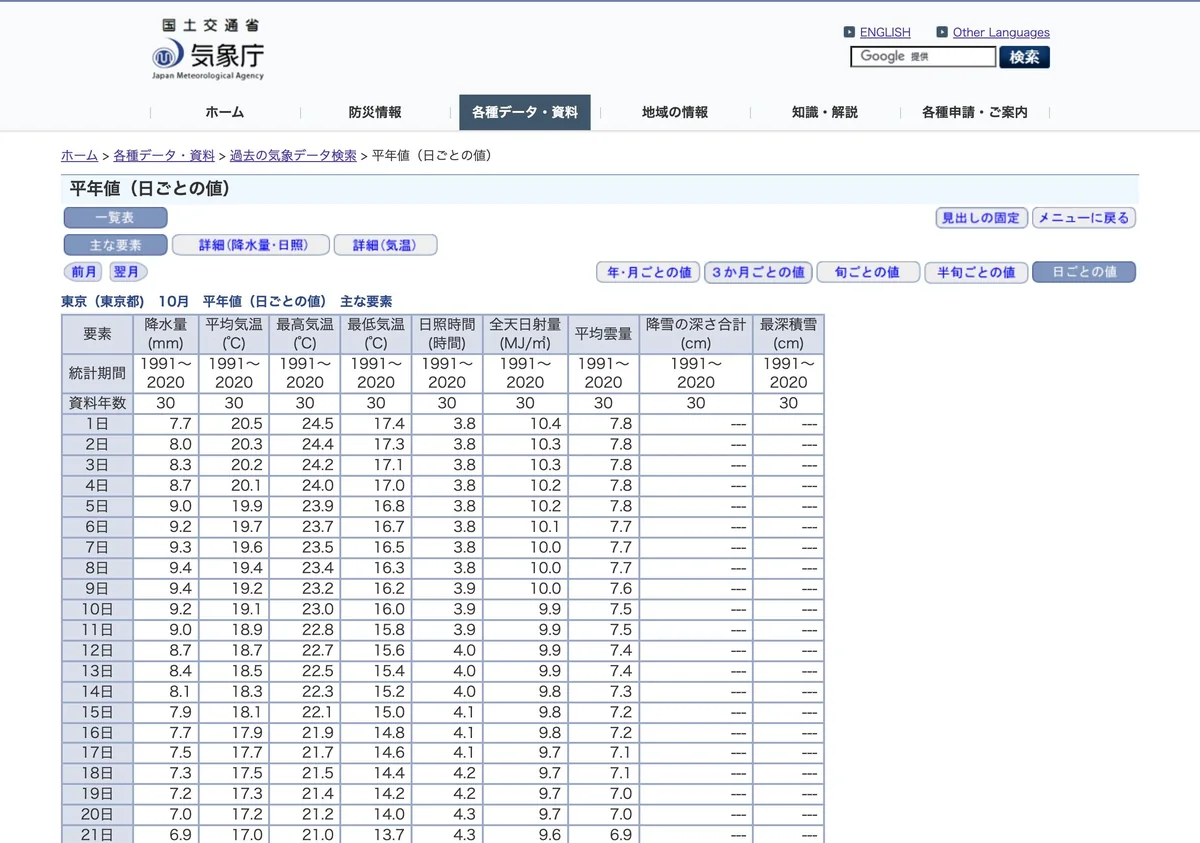Select the 最深積雪 column header
The width and height of the screenshot is (1200, 843).
(x=788, y=334)
